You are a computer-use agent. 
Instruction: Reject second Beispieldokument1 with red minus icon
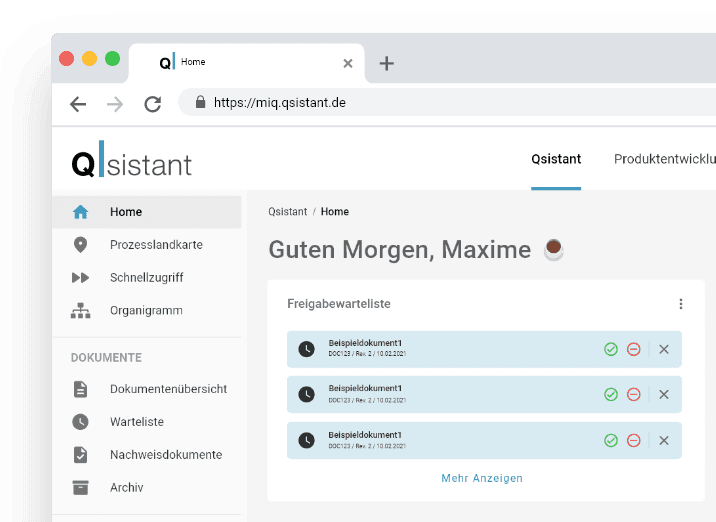coord(633,395)
